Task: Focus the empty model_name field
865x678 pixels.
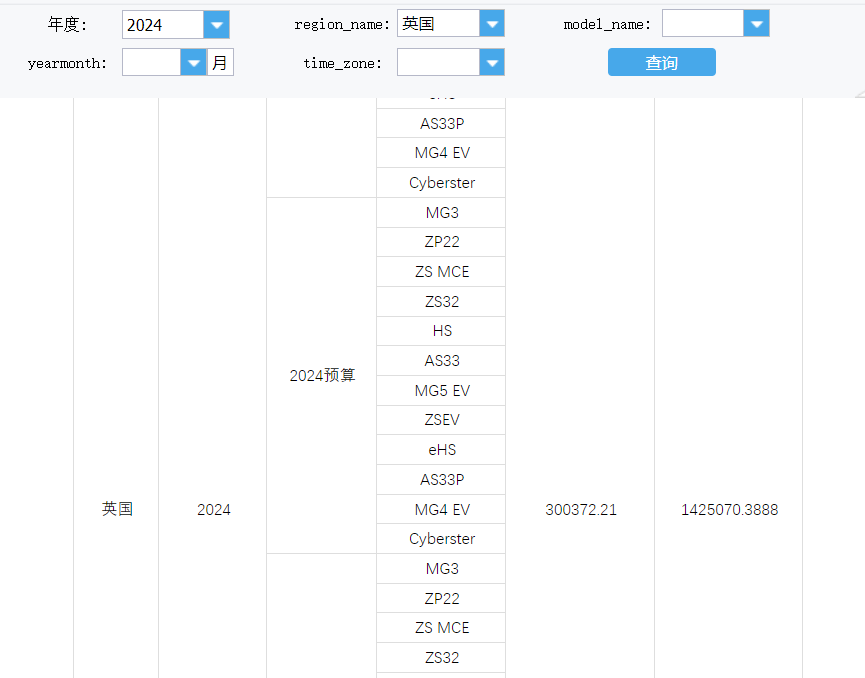Action: [703, 24]
